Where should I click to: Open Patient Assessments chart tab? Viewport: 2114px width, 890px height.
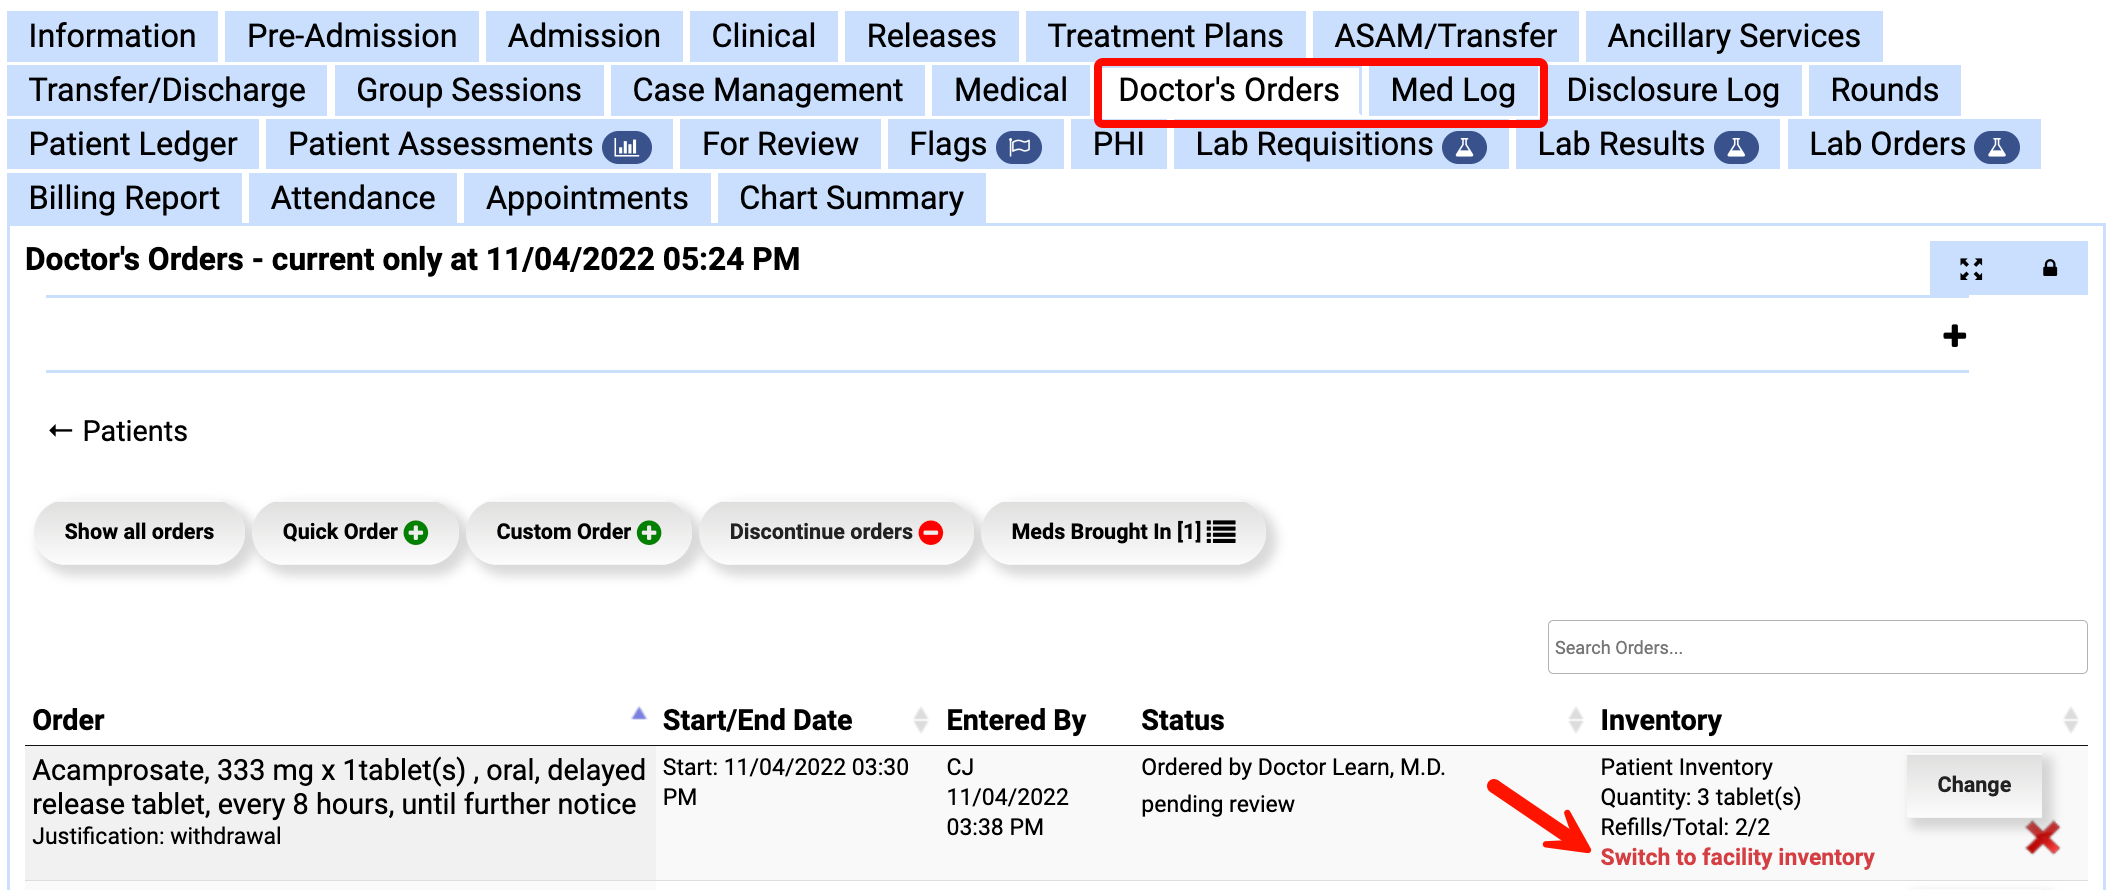click(x=468, y=145)
